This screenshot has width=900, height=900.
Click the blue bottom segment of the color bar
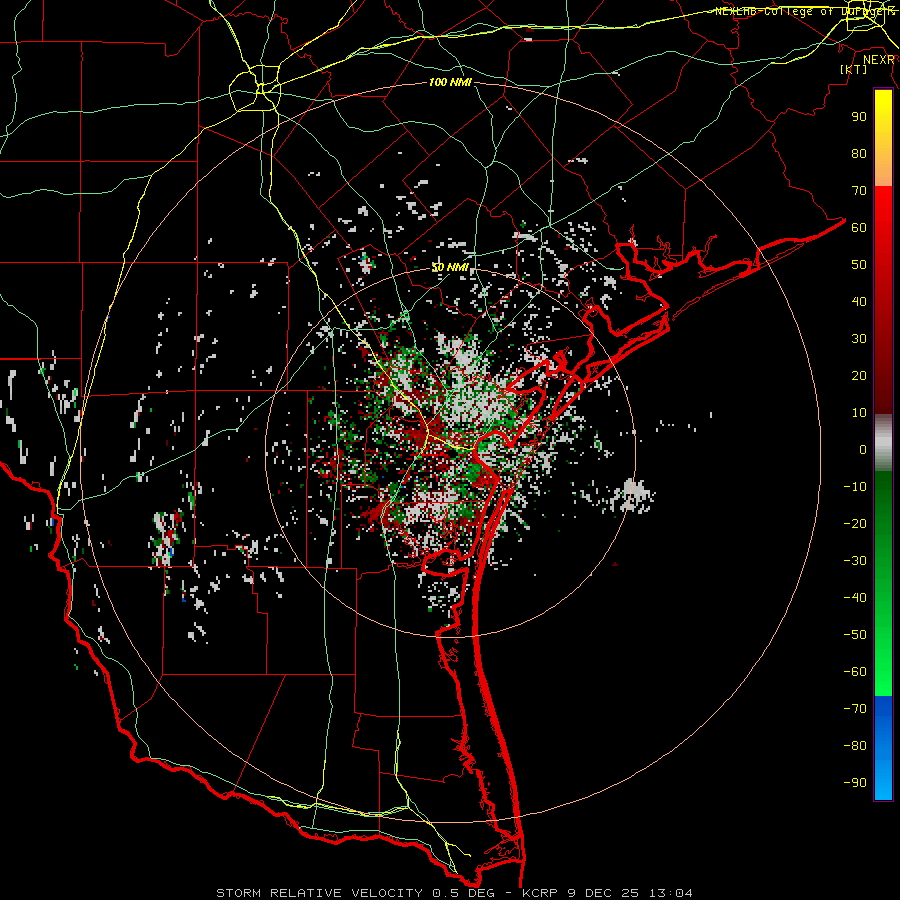tap(883, 748)
